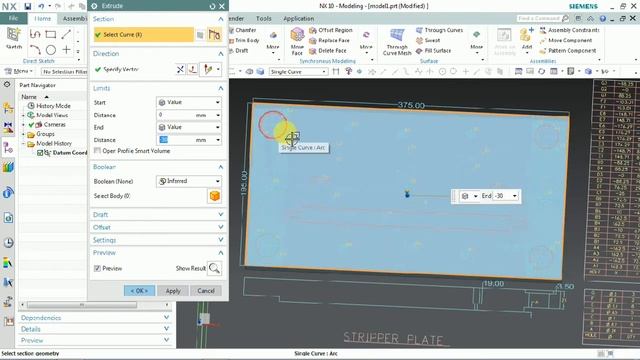Click the Pattern Component tool

pos(568,51)
